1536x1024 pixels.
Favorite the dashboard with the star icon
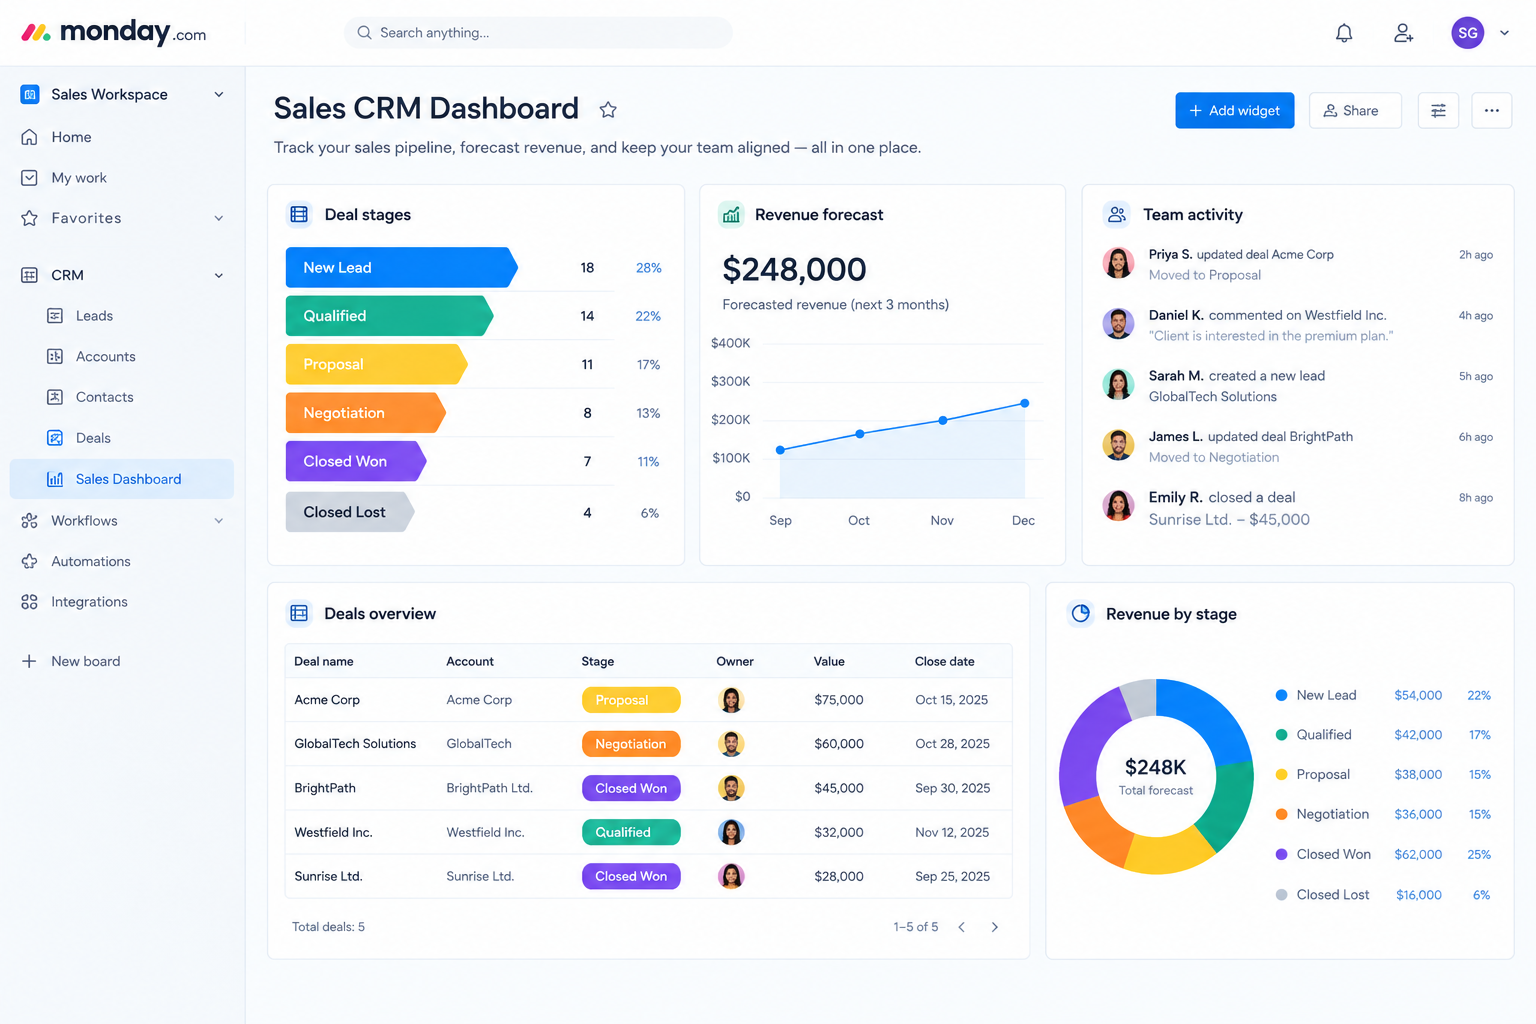point(608,110)
